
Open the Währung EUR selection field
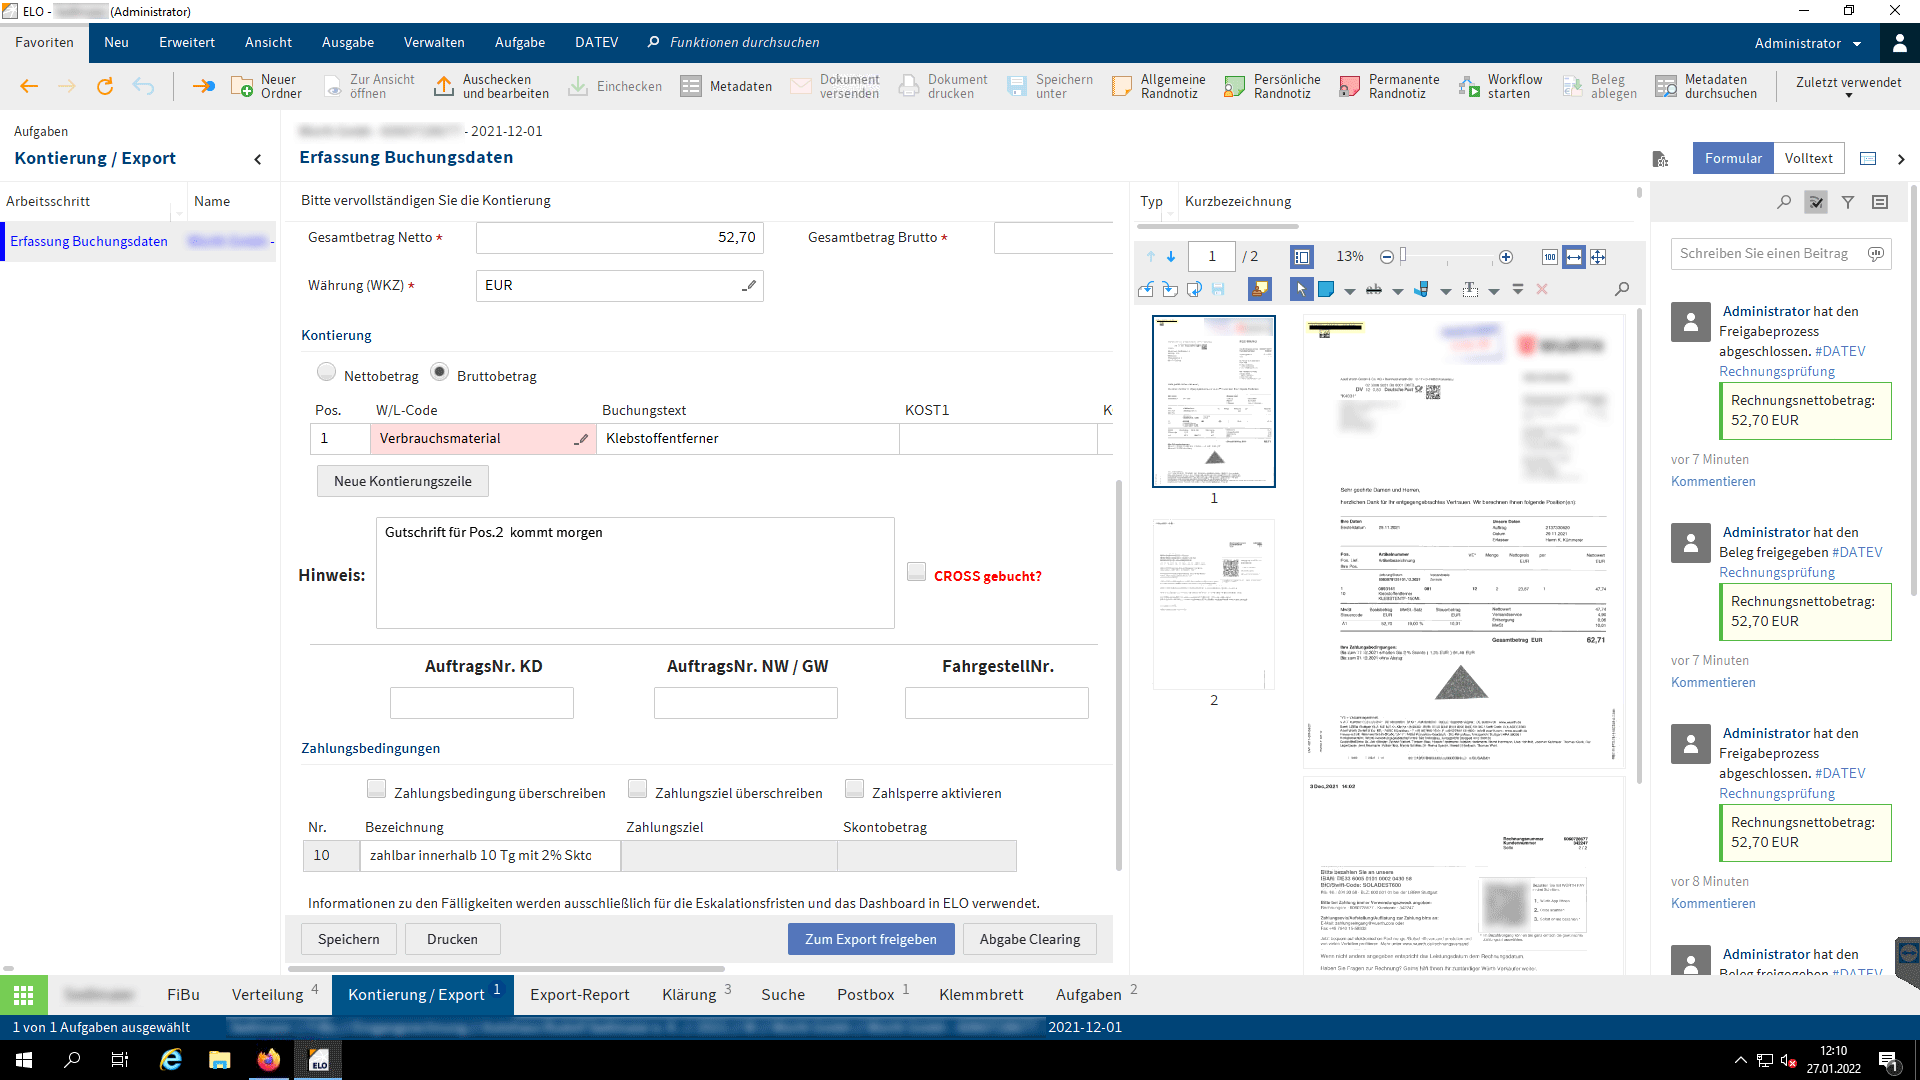point(619,286)
